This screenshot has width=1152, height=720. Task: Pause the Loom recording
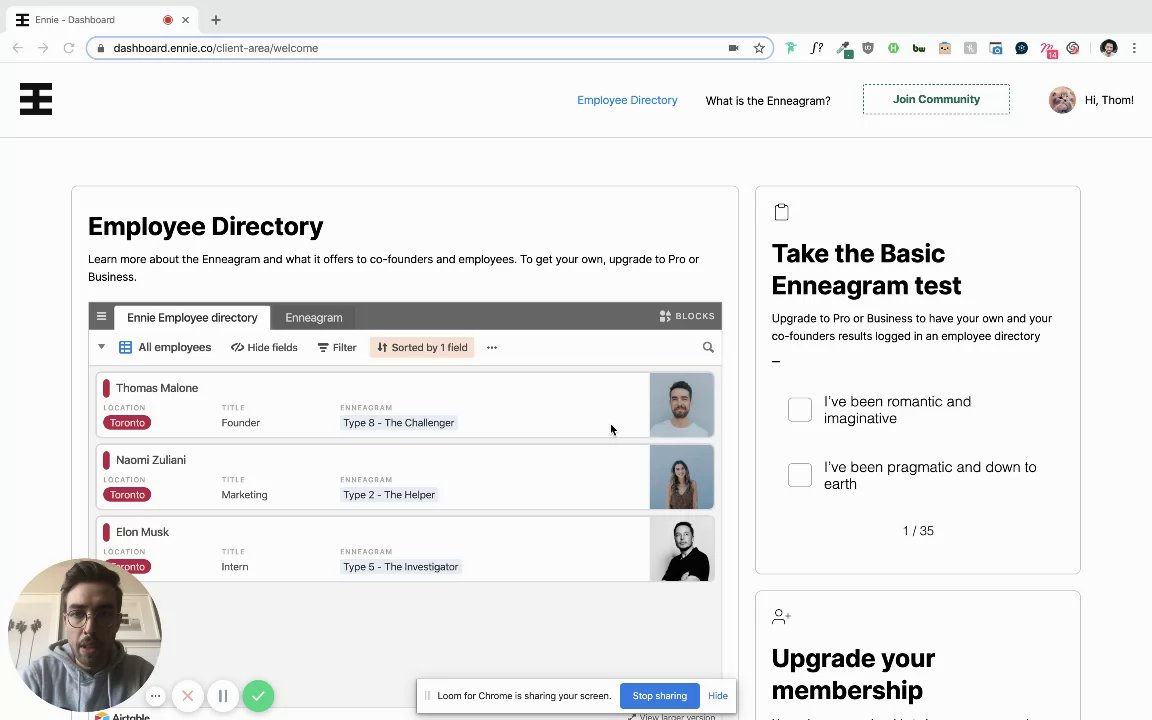pyautogui.click(x=223, y=696)
